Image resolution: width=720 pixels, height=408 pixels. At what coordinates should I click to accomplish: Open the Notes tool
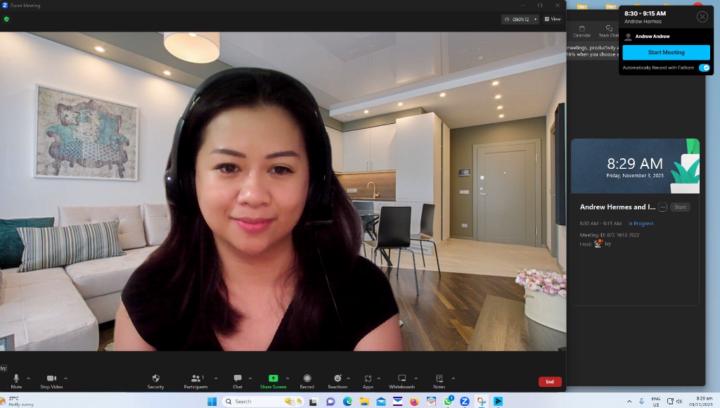tap(439, 379)
